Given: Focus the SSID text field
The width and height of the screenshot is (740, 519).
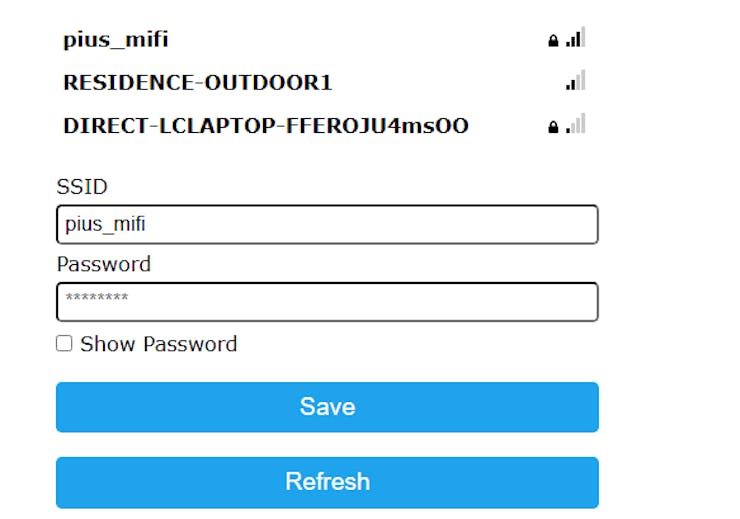Looking at the screenshot, I should click(x=327, y=224).
